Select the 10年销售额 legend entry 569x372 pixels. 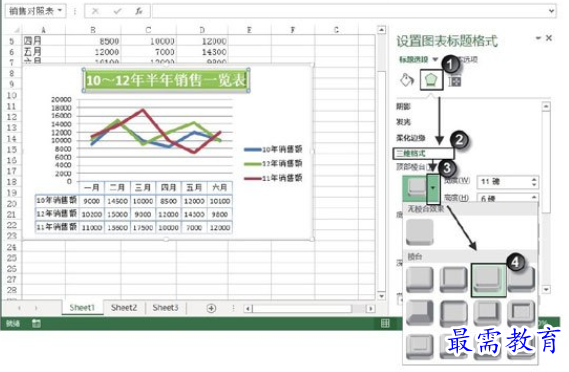[x=273, y=149]
